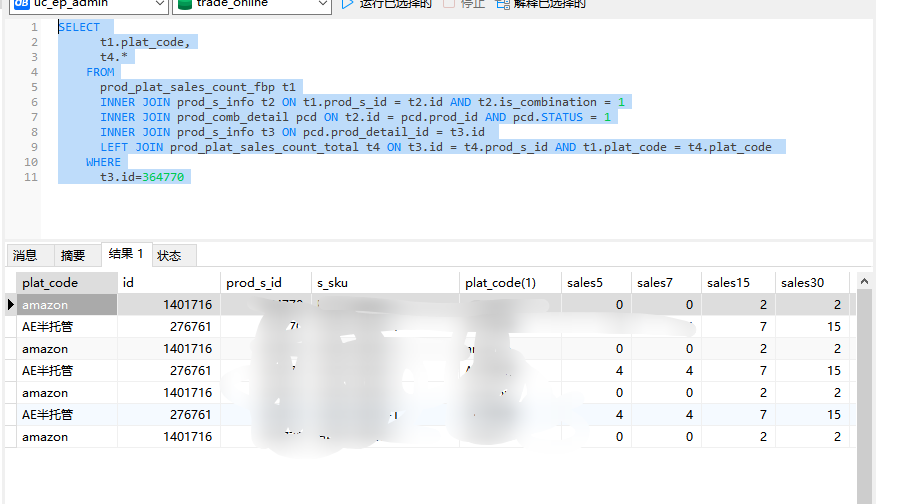This screenshot has width=910, height=504.
Task: Click the uc_ep_admin connection icon
Action: 19,4
